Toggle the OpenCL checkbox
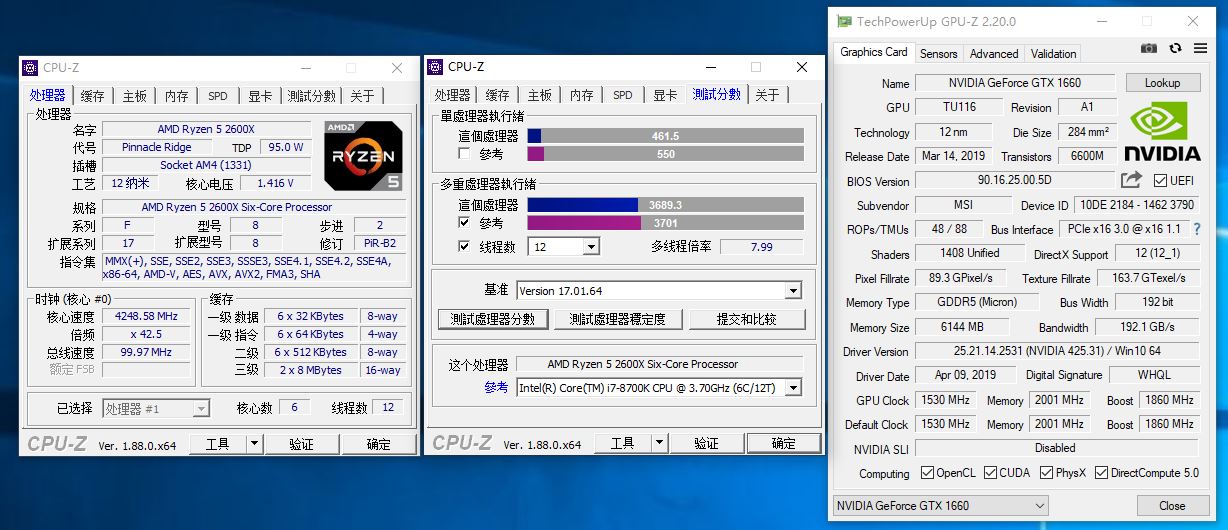The width and height of the screenshot is (1228, 530). click(x=927, y=473)
